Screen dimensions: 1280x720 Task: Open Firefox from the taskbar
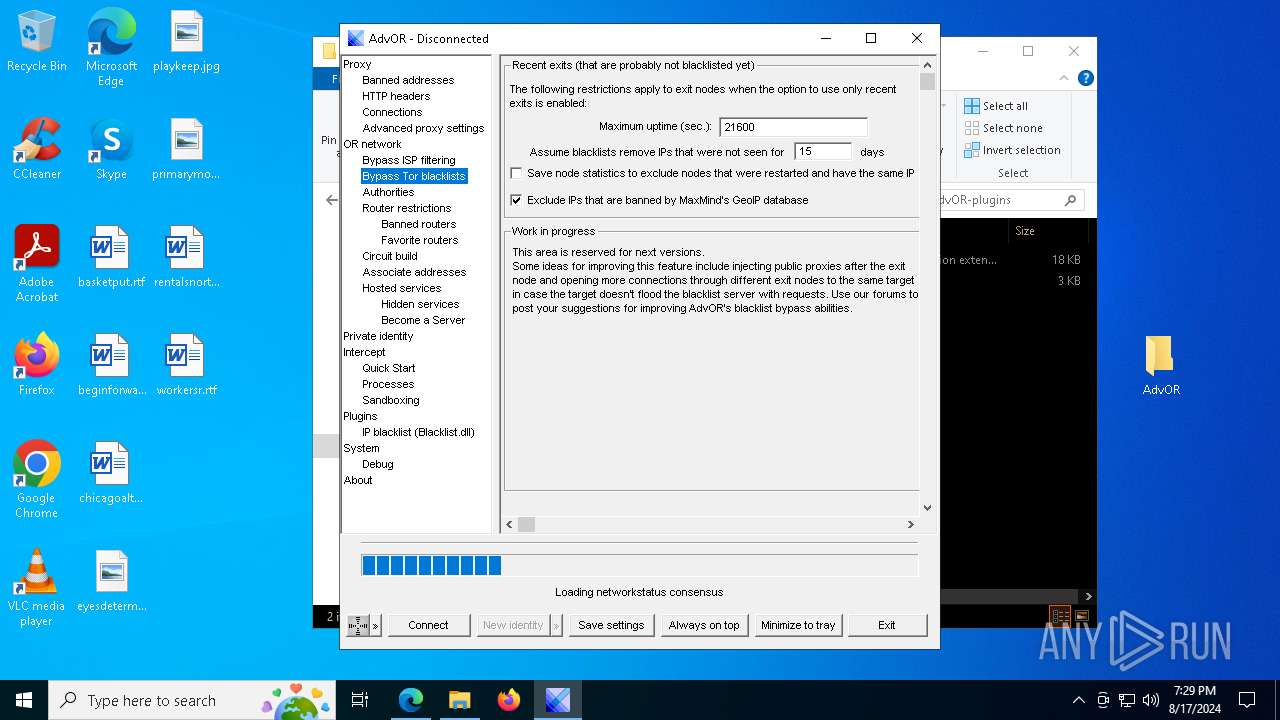(509, 700)
